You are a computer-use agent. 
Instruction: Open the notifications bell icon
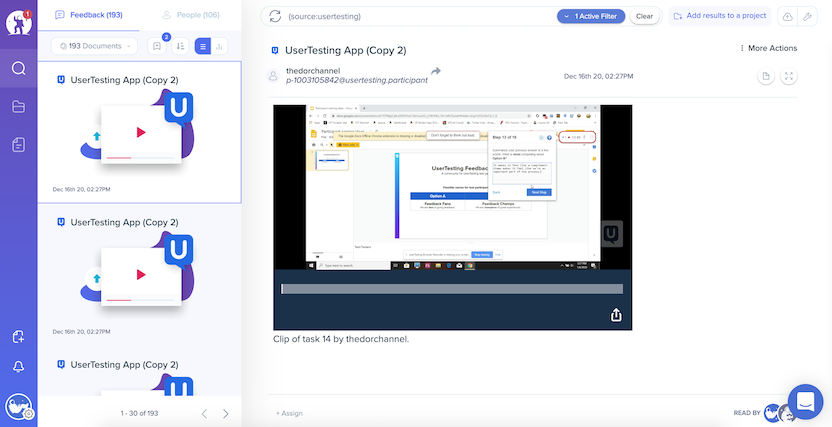pyautogui.click(x=19, y=367)
